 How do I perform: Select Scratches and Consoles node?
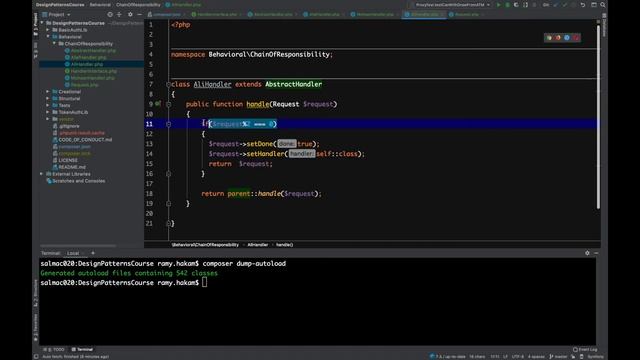point(78,181)
